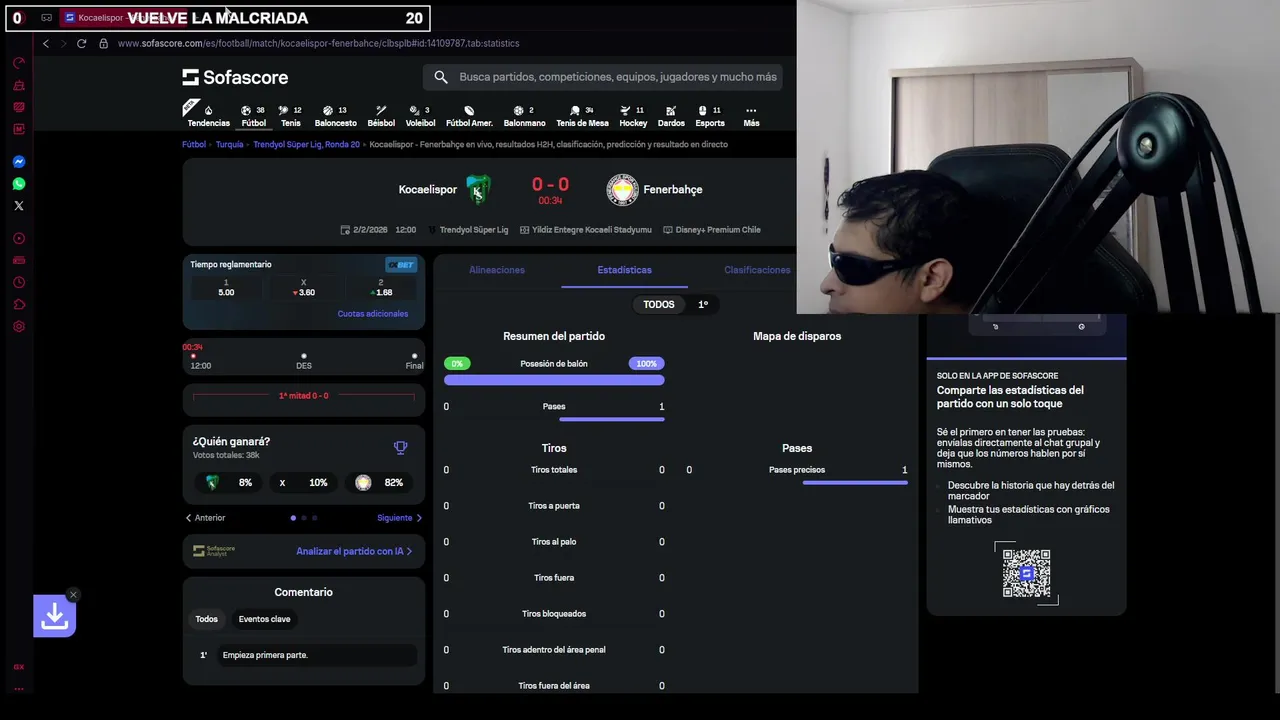1280x720 pixels.
Task: Select Fútbol in the sports menu
Action: click(254, 116)
